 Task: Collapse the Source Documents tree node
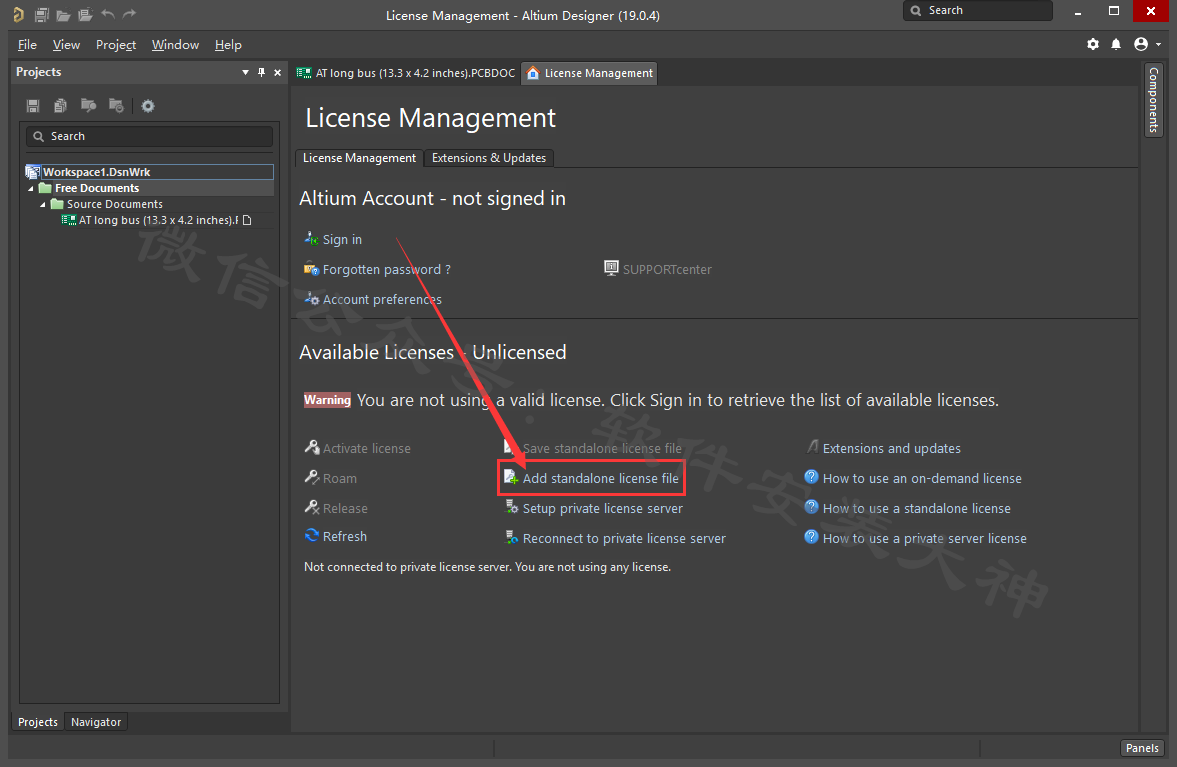43,204
